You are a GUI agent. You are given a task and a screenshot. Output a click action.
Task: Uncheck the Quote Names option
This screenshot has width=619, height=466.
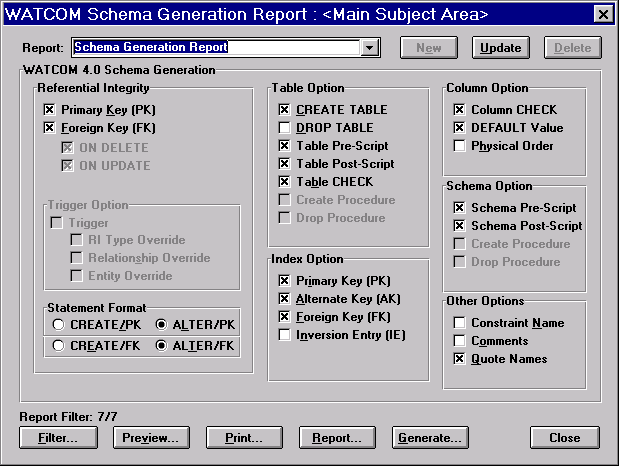click(x=459, y=359)
